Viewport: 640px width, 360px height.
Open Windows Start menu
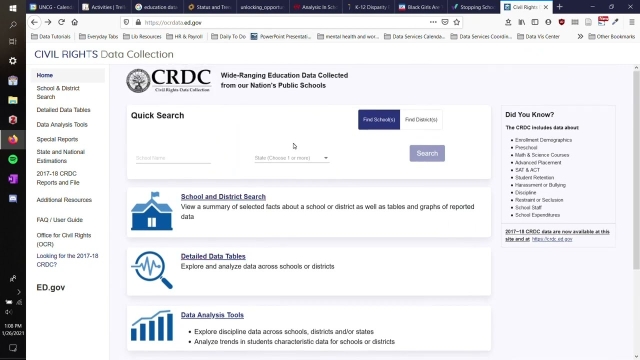13,8
